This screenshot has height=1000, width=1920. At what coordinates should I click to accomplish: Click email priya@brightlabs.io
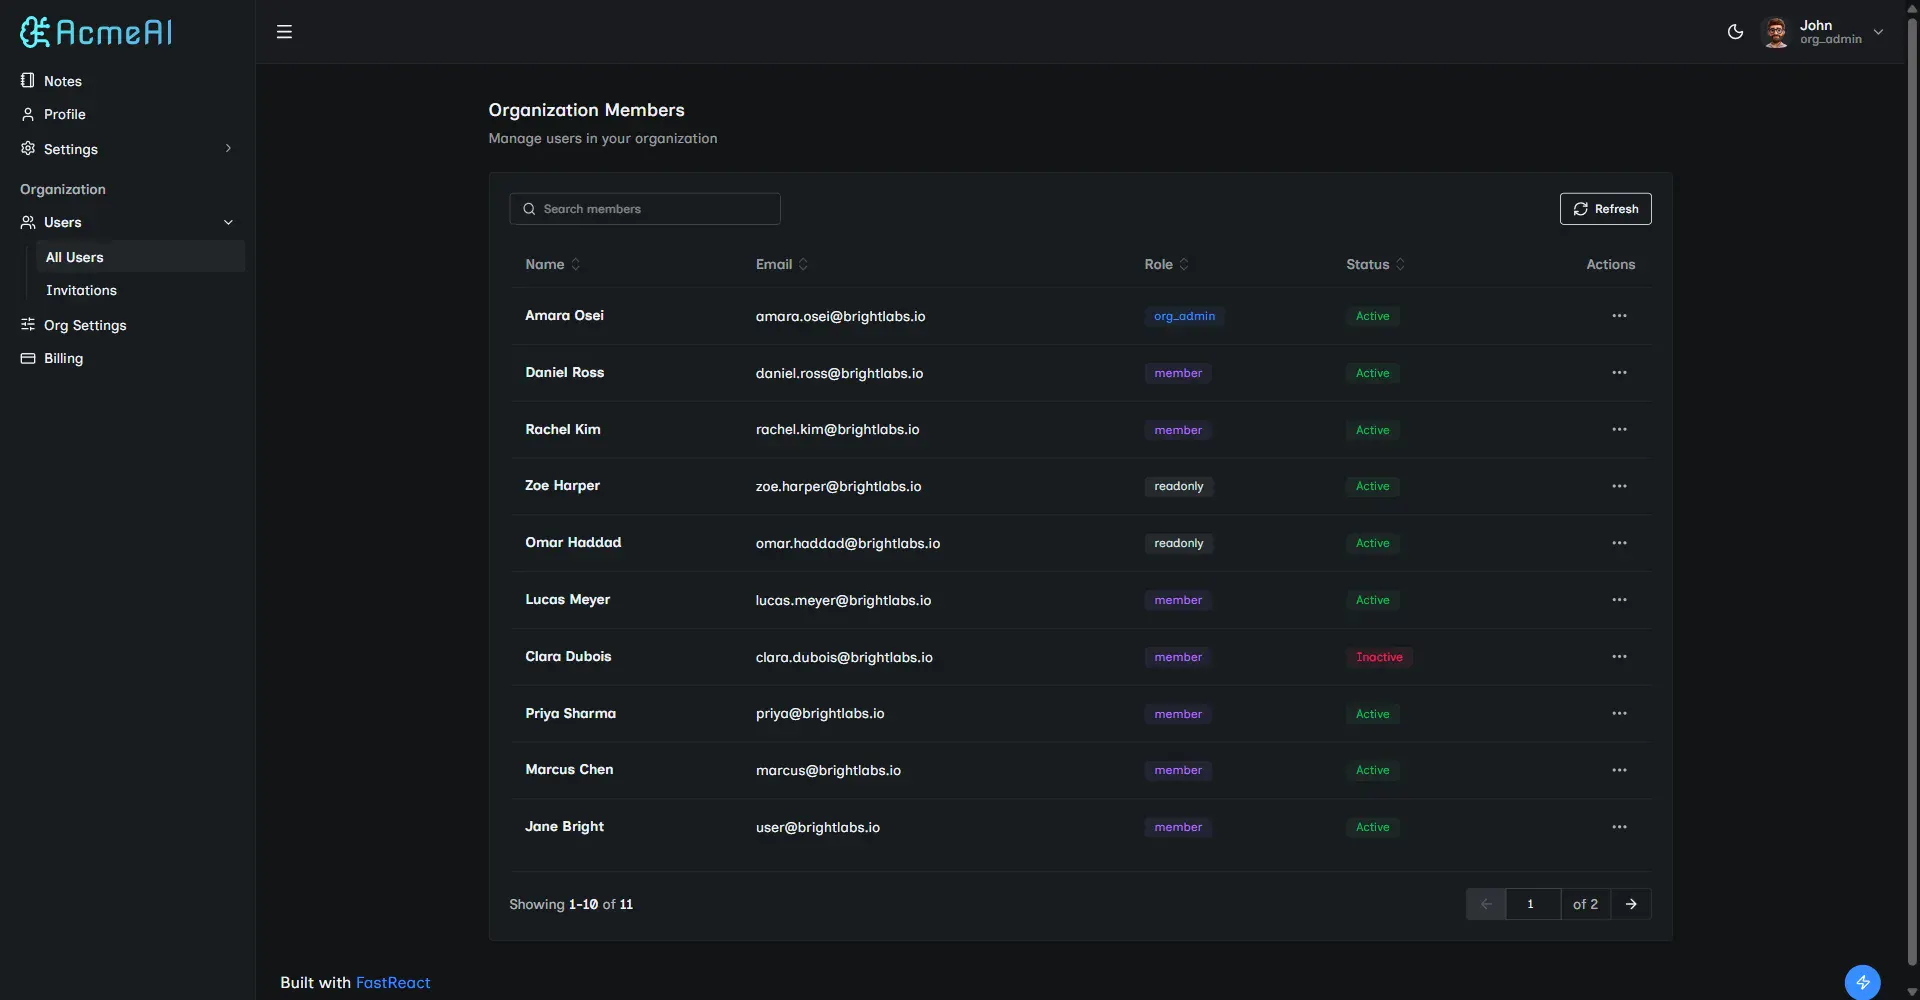tap(820, 714)
